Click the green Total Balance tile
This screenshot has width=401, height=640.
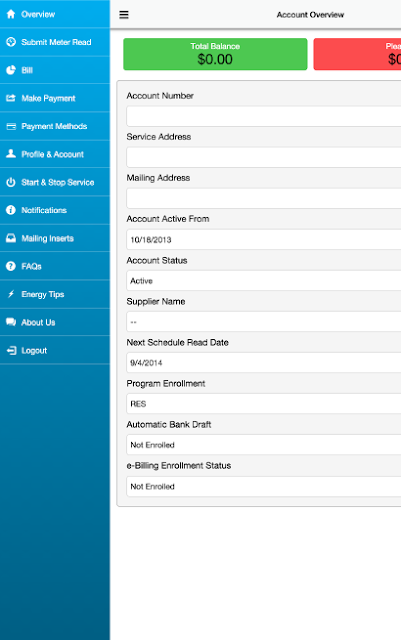pyautogui.click(x=215, y=54)
